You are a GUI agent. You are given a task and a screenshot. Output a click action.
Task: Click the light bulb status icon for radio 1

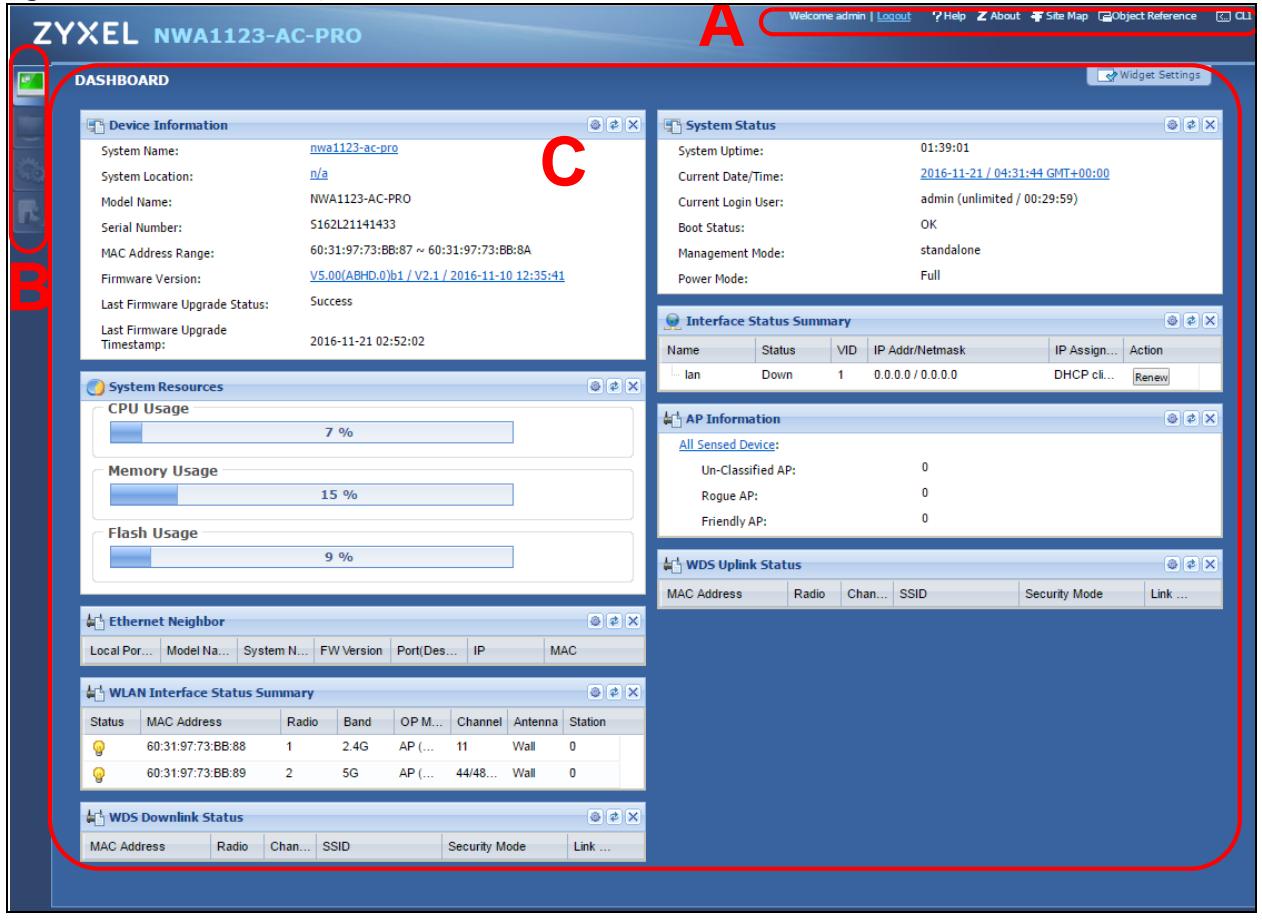pos(99,745)
